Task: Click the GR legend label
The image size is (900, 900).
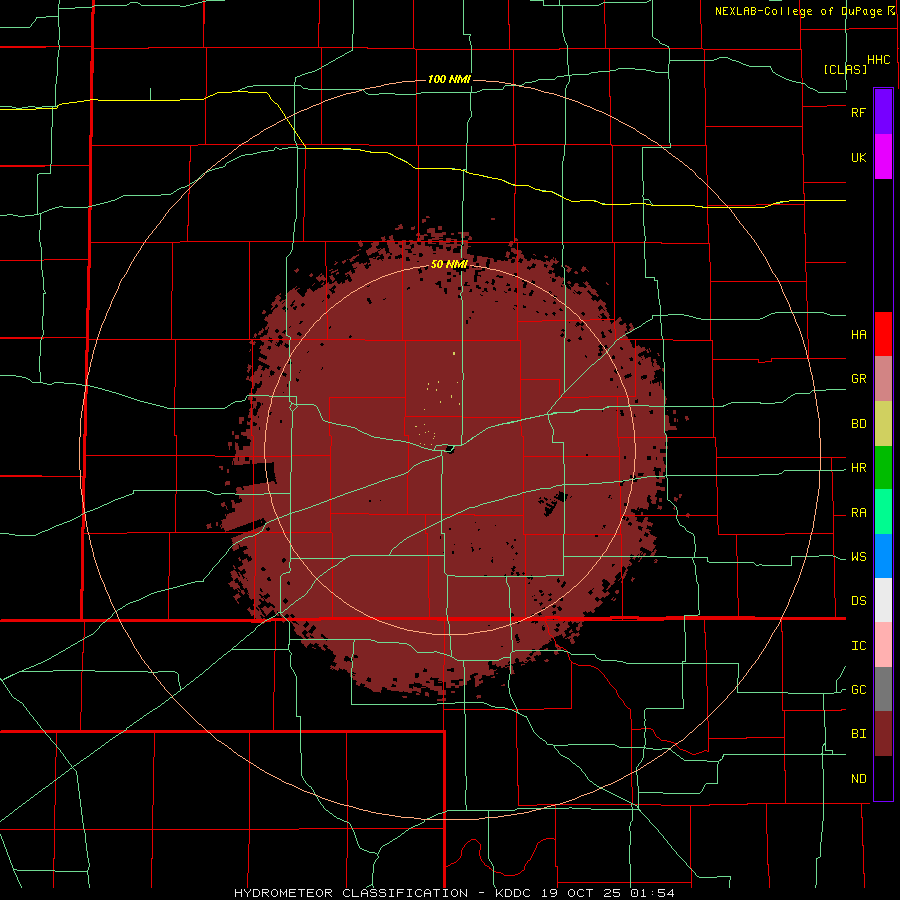Action: (x=858, y=379)
